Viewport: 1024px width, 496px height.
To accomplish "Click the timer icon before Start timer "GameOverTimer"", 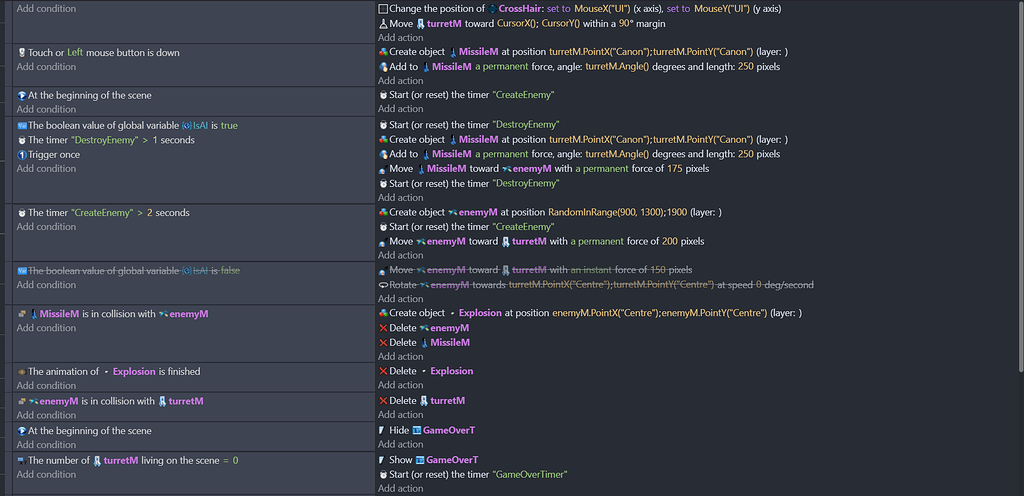I will [x=383, y=474].
